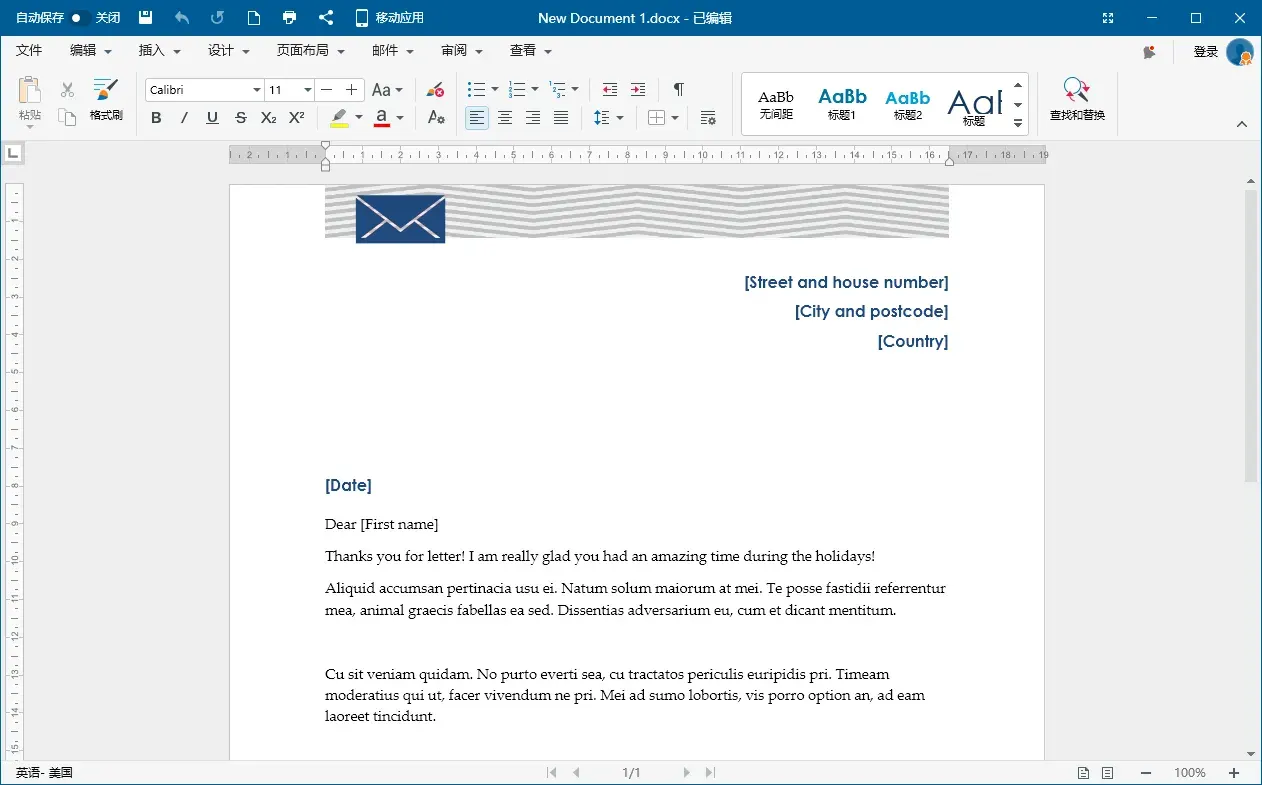Screen dimensions: 1262x785
Task: Toggle italic formatting
Action: pyautogui.click(x=184, y=118)
